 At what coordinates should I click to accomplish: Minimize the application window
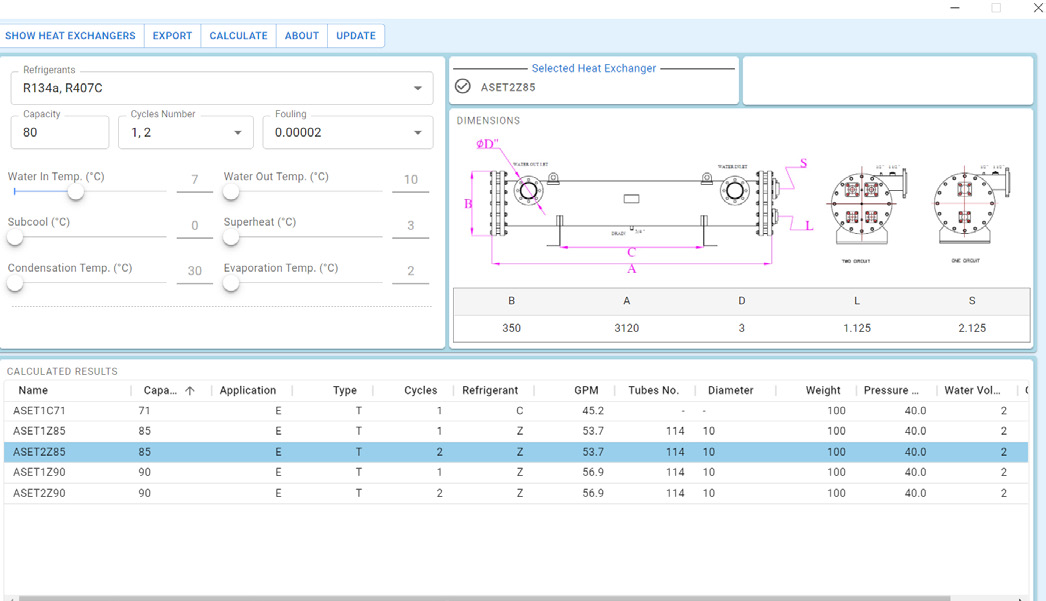(955, 8)
